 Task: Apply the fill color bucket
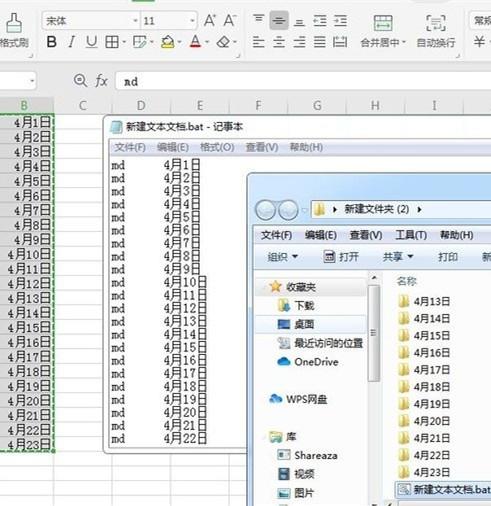168,42
